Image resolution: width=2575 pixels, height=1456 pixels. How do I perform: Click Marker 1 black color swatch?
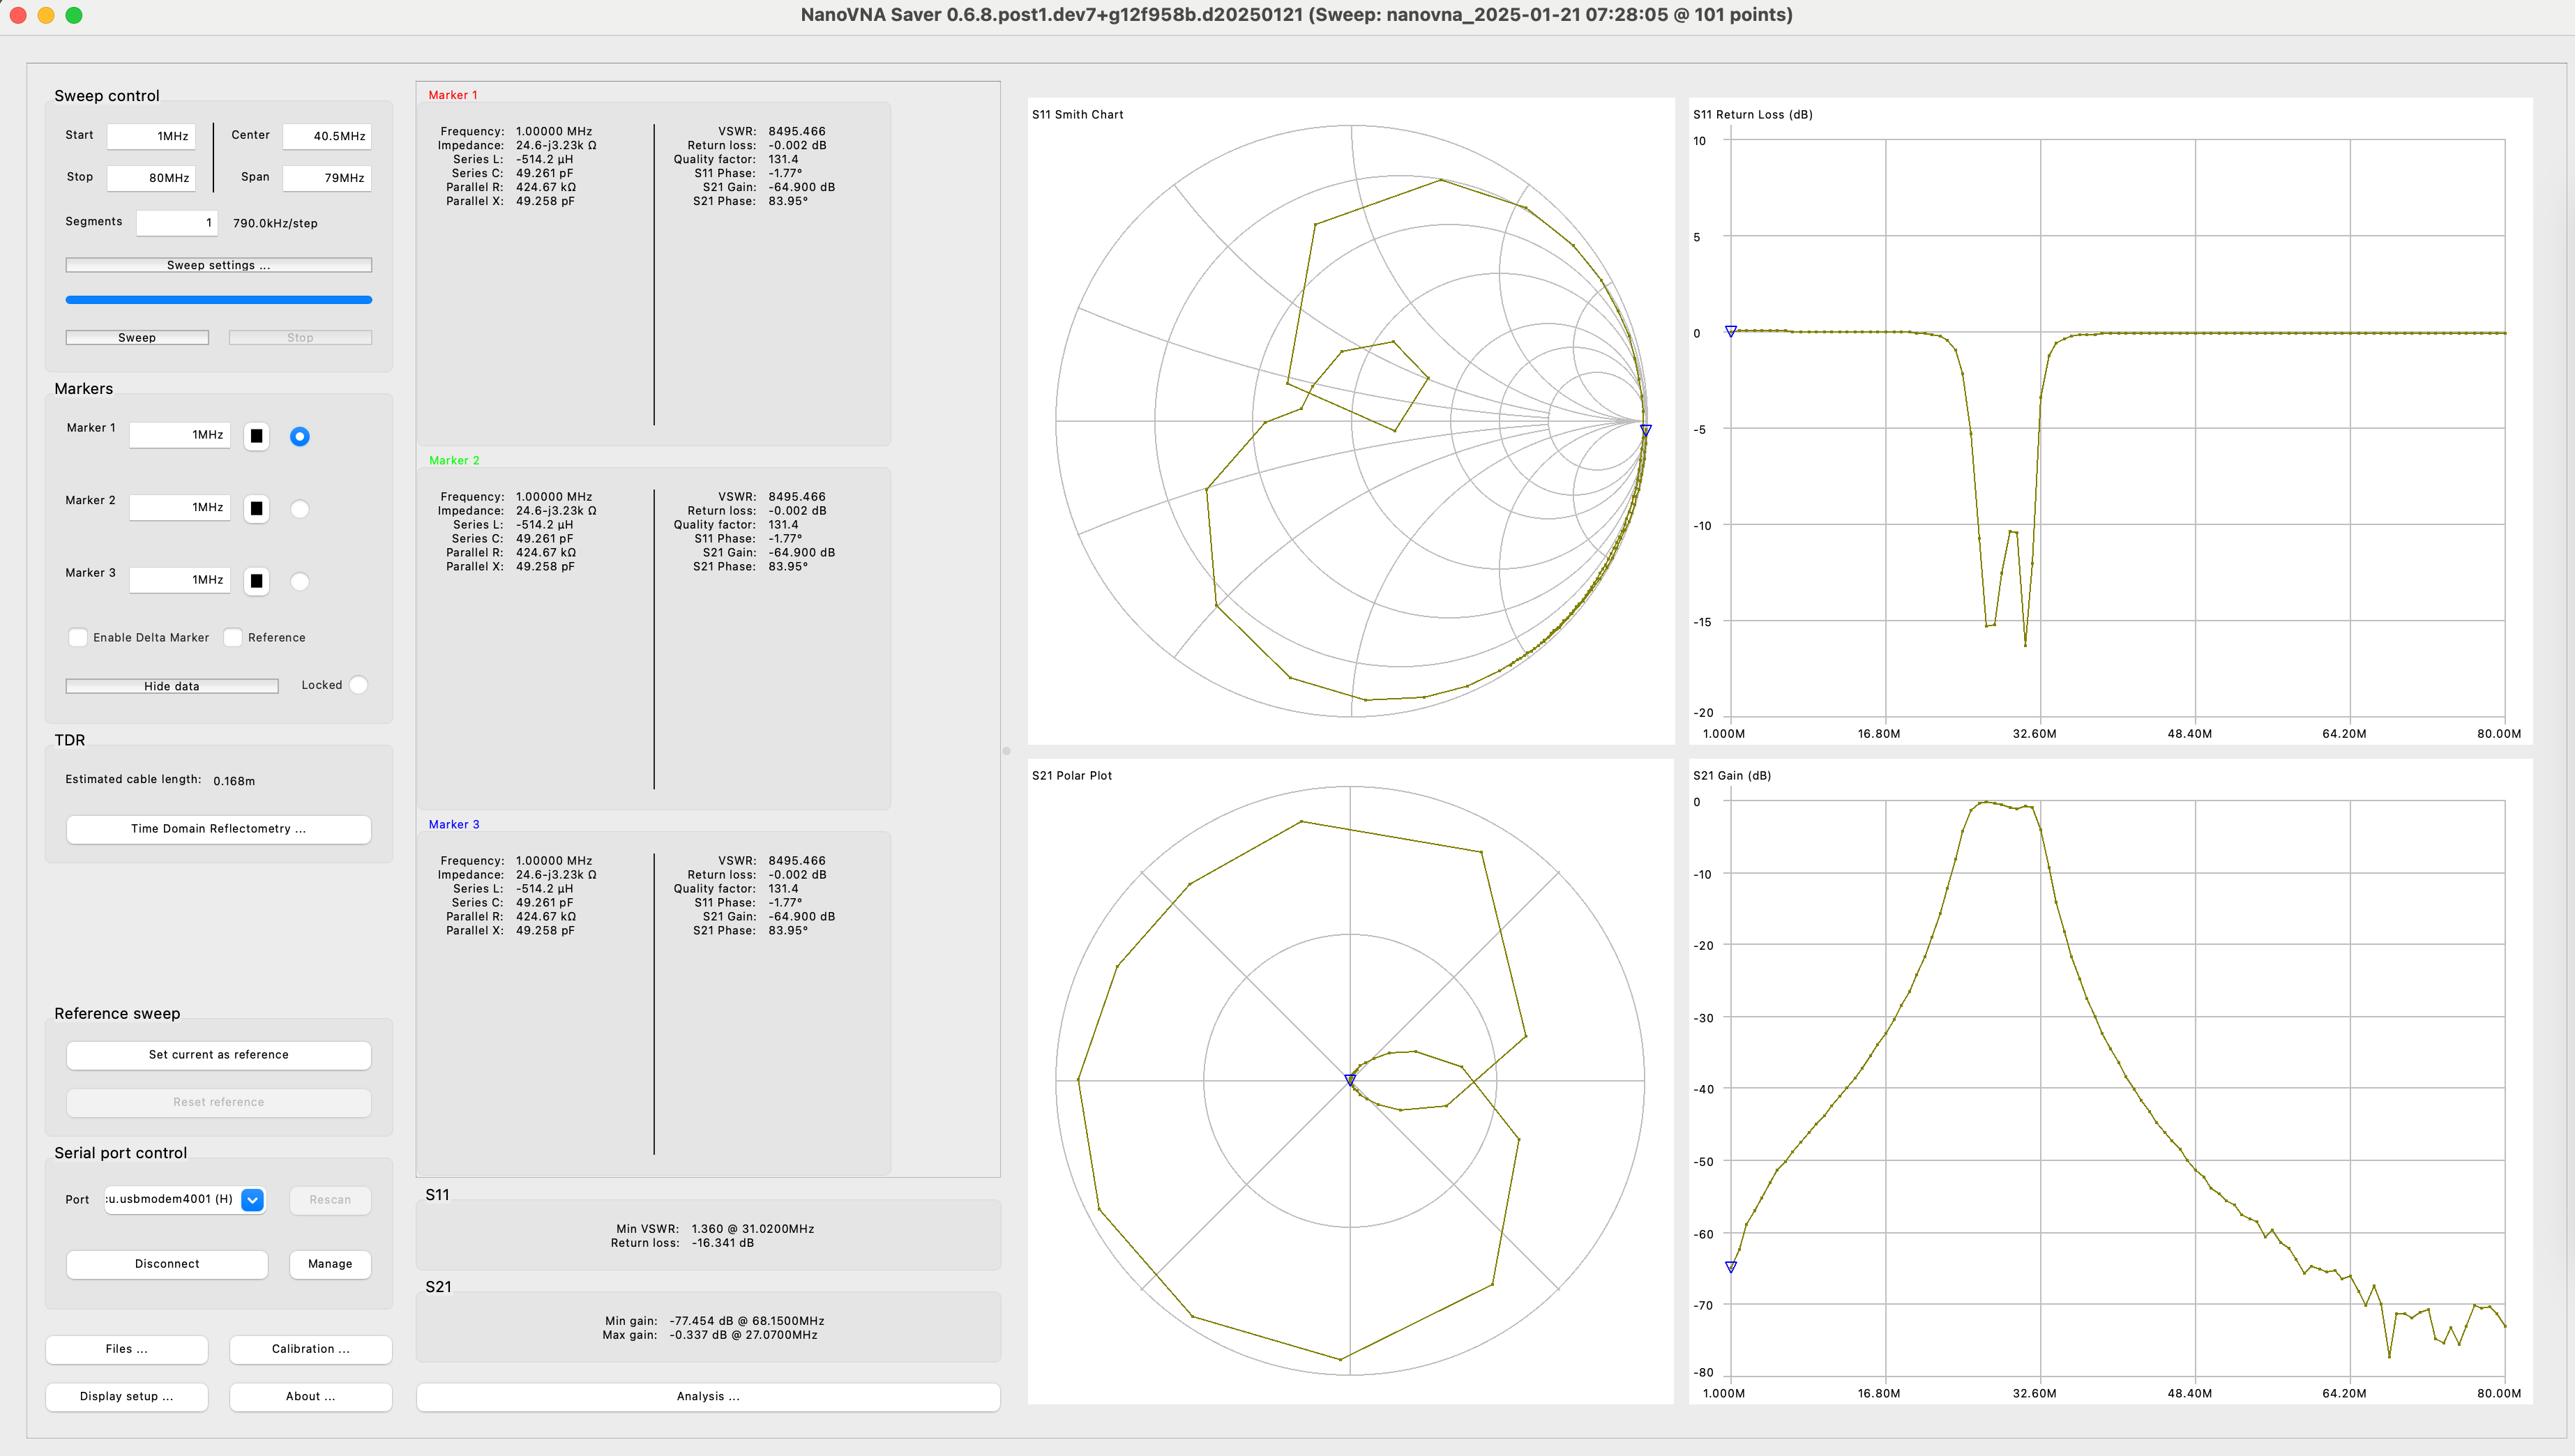tap(256, 436)
